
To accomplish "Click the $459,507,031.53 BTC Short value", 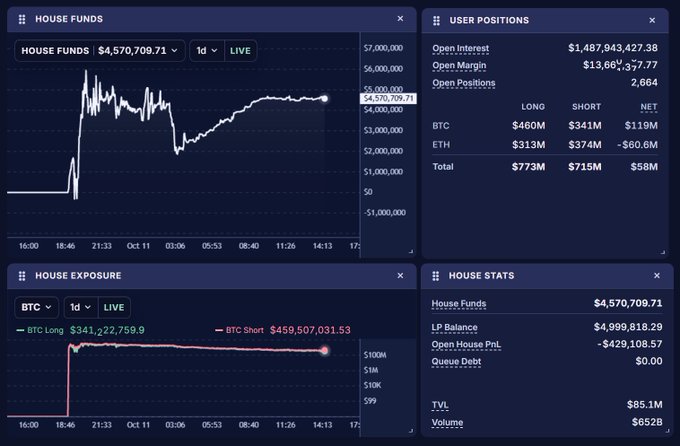I will (x=310, y=330).
